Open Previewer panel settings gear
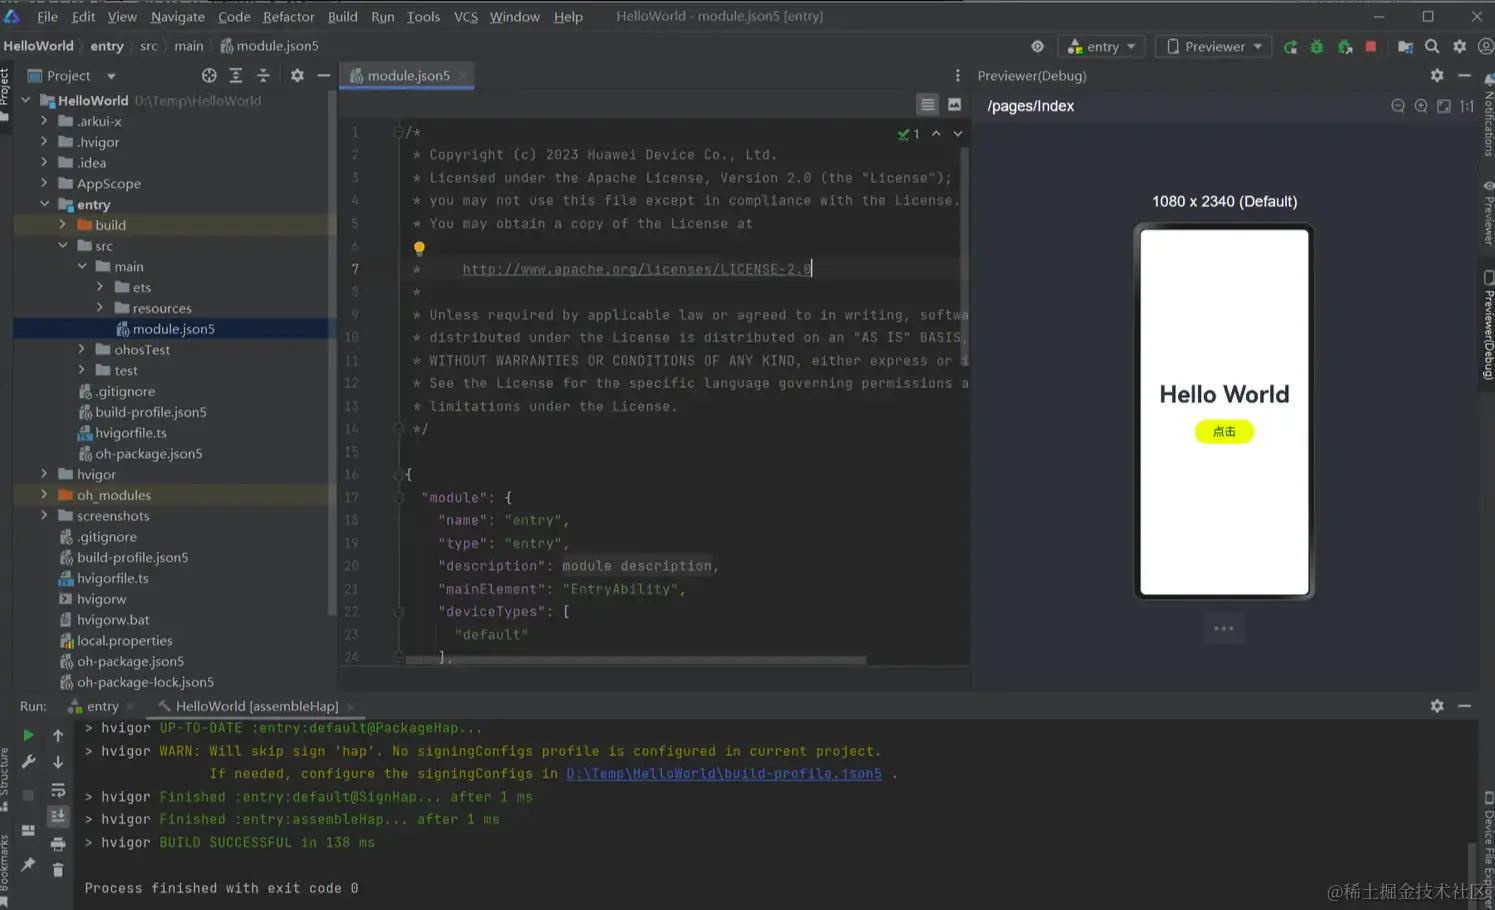Screen dimensions: 1495x910 coord(1437,75)
